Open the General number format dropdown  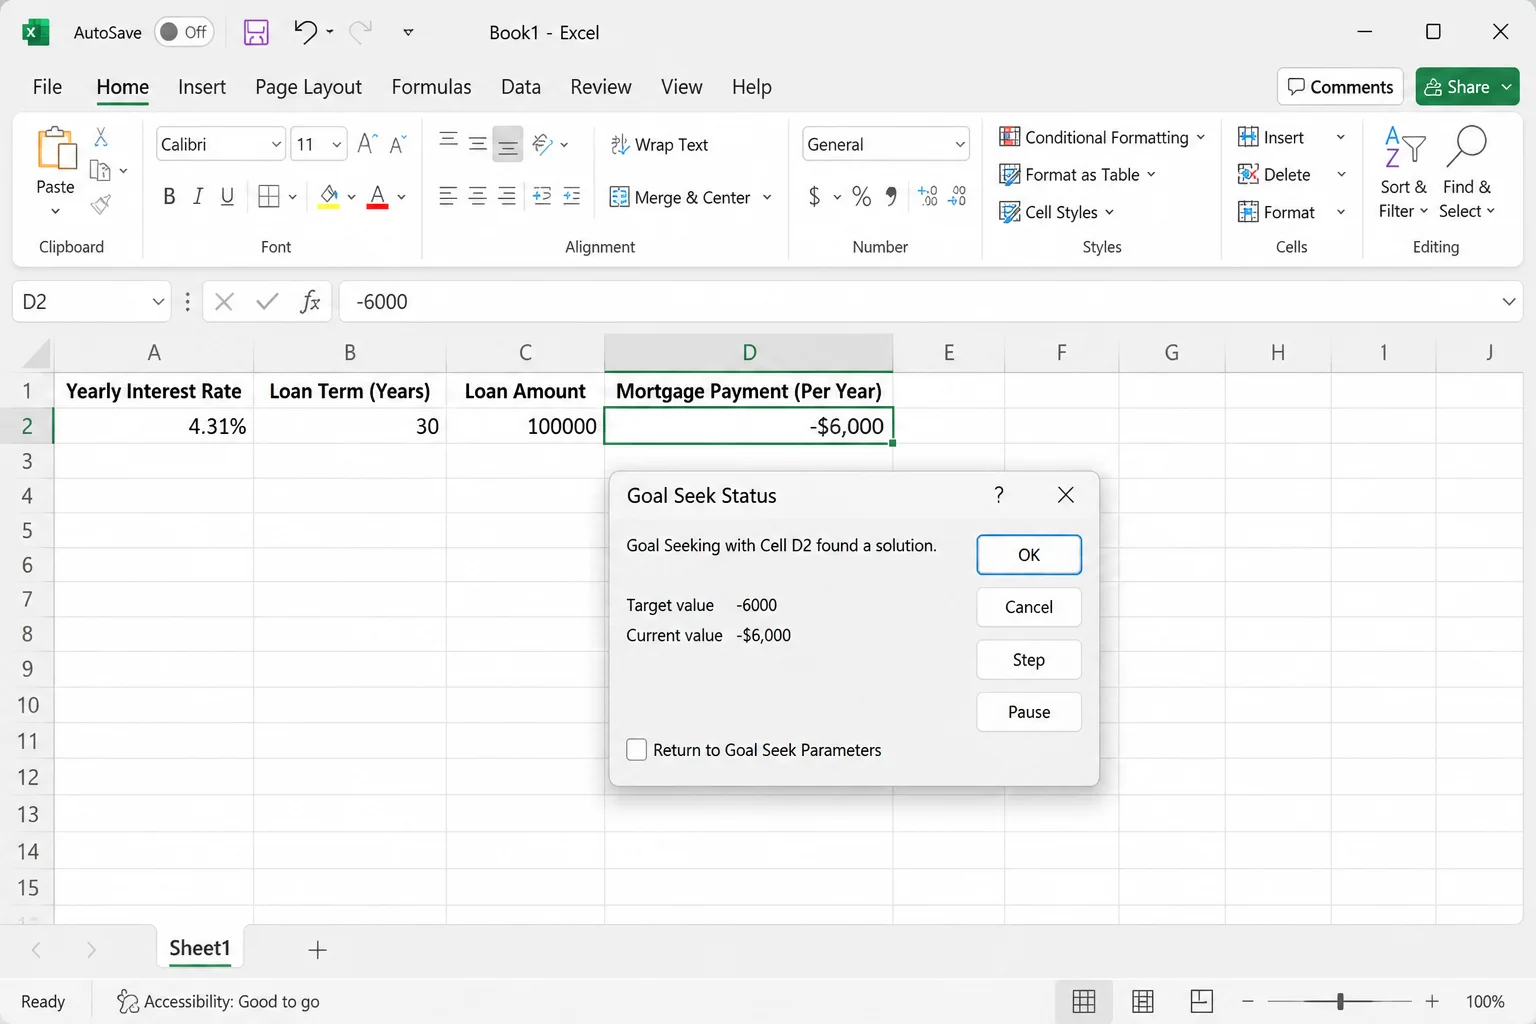pyautogui.click(x=960, y=145)
